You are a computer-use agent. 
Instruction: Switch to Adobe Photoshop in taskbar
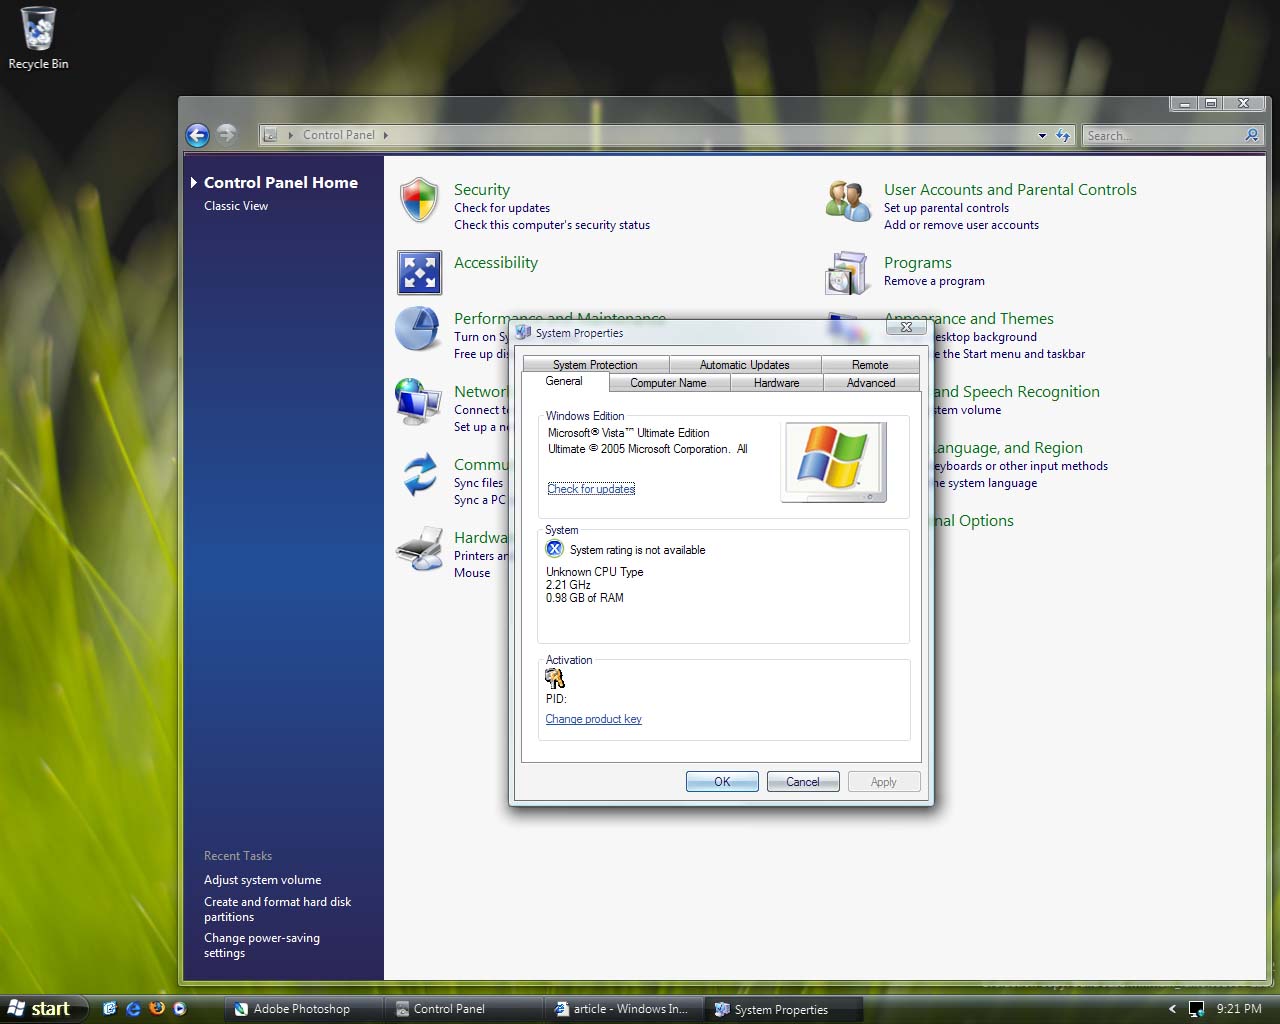click(302, 1009)
